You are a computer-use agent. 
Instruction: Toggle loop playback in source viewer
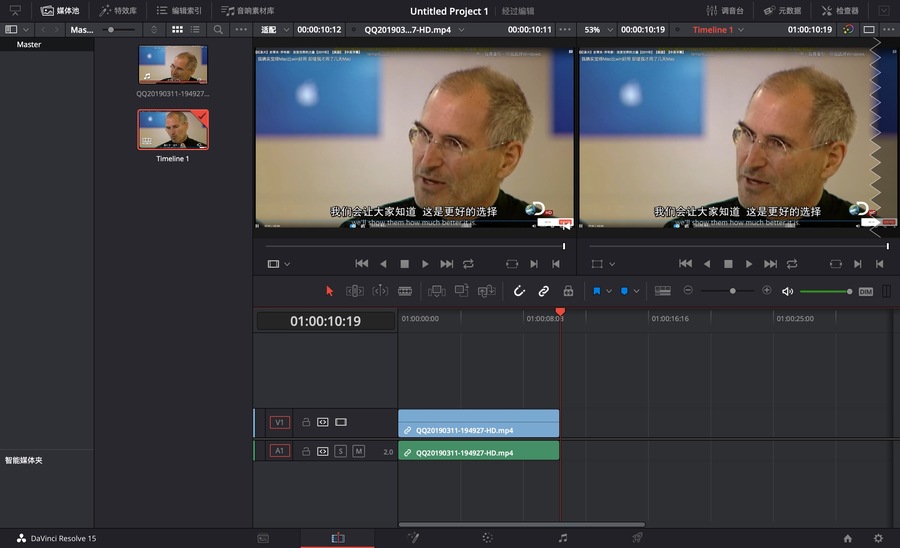click(468, 264)
